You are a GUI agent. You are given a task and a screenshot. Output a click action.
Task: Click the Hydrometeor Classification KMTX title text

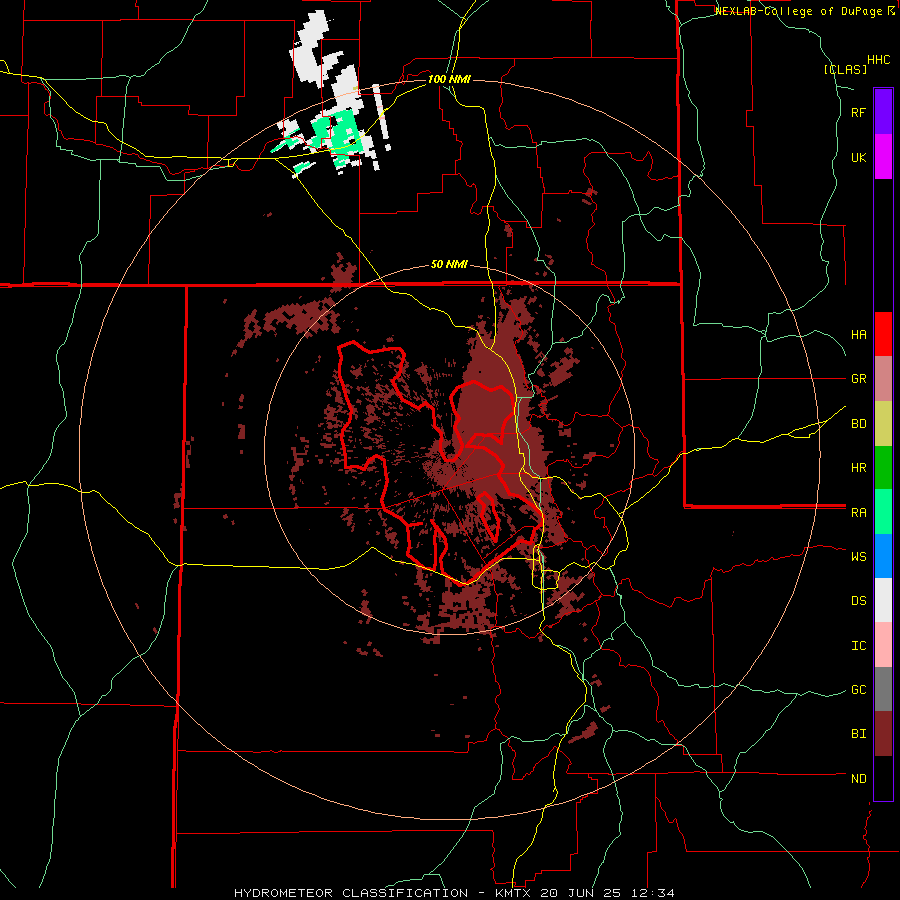(454, 893)
